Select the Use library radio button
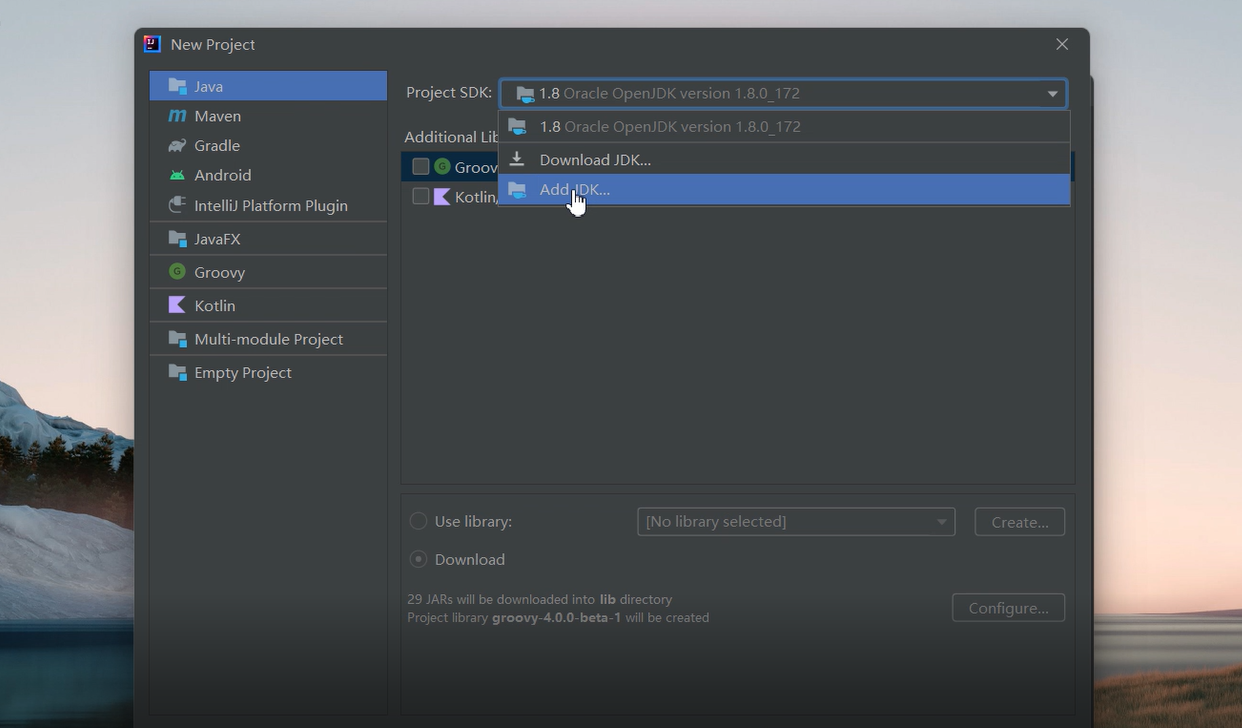Screen dimensions: 1242x728 tap(418, 521)
